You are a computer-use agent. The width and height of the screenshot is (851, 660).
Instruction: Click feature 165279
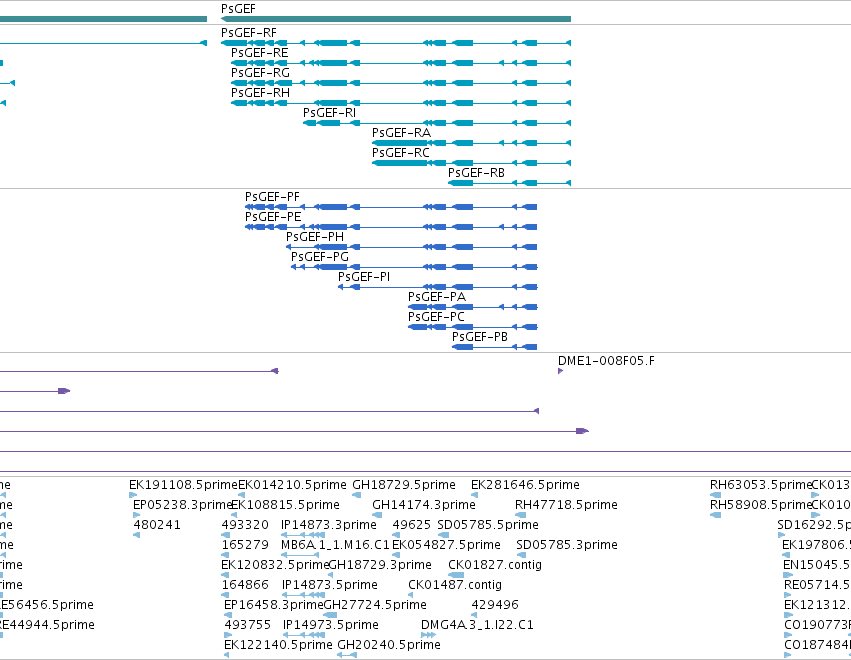point(245,544)
